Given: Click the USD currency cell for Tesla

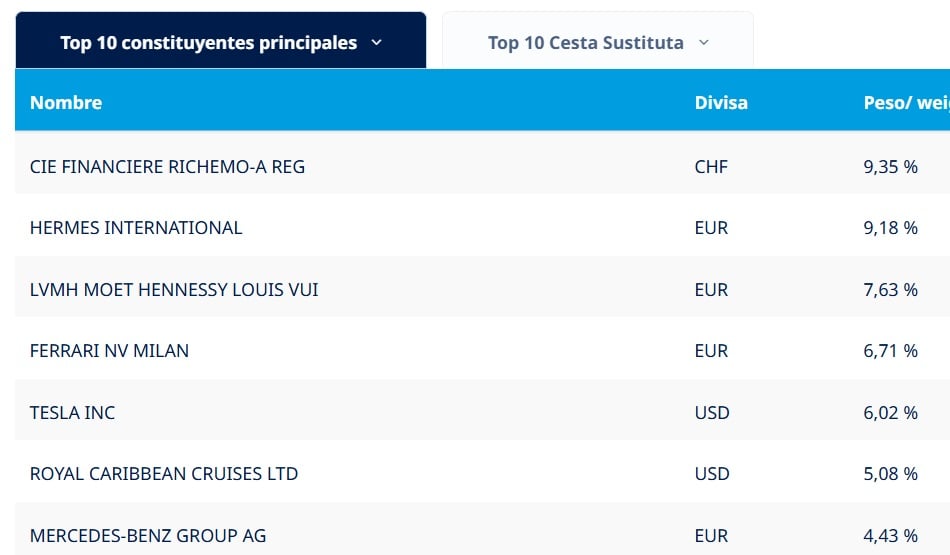Looking at the screenshot, I should pyautogui.click(x=712, y=412).
